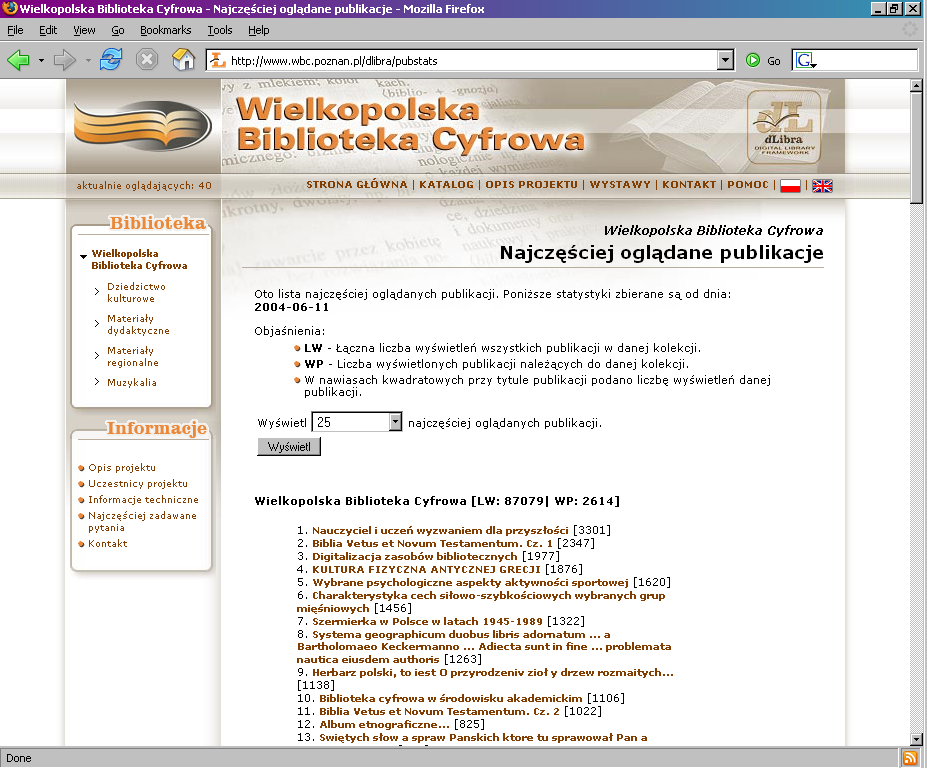Click the Google search input field

(x=867, y=60)
